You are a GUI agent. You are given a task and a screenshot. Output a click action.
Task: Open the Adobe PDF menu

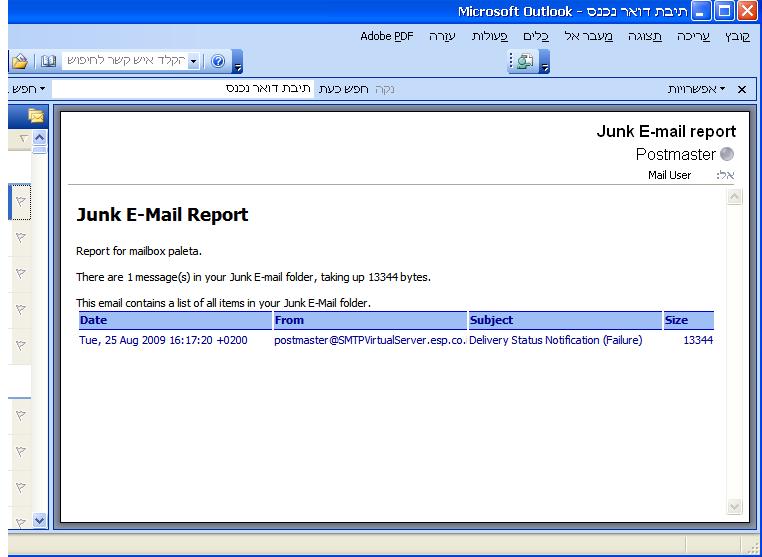click(387, 36)
